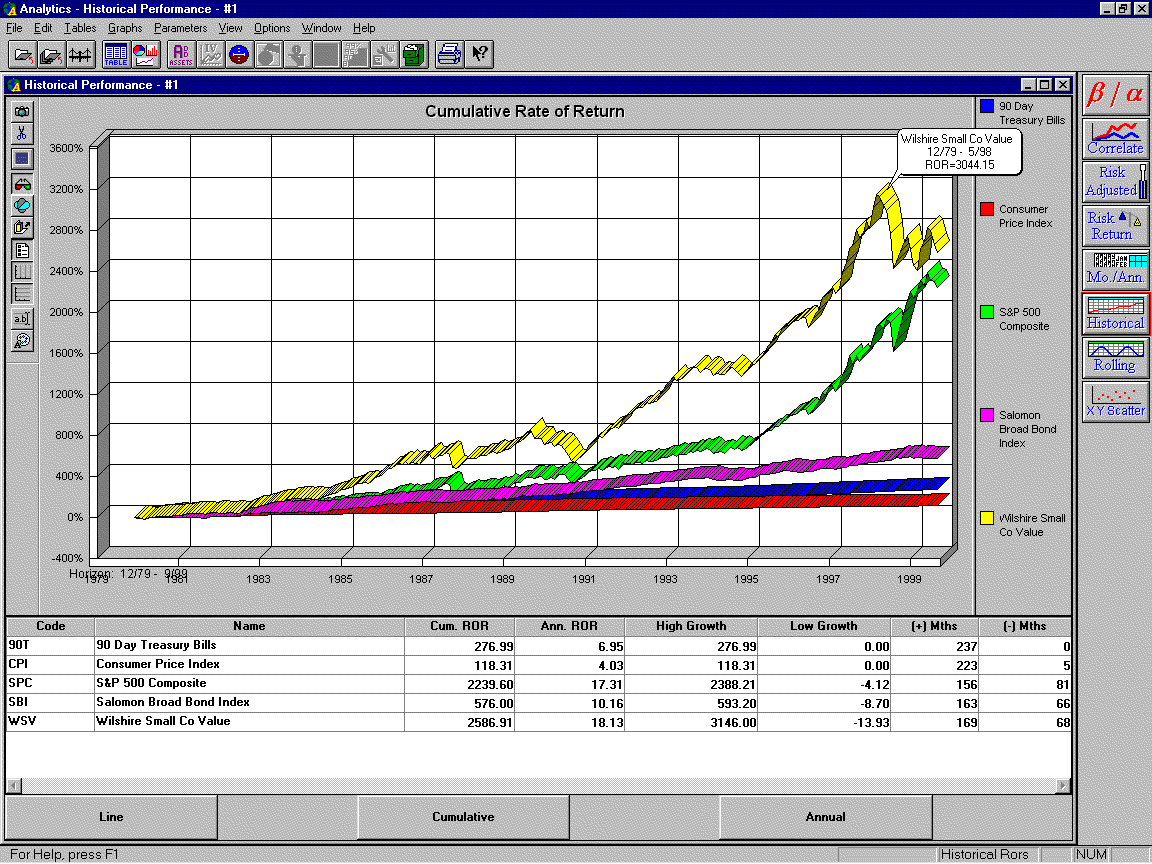The height and width of the screenshot is (864, 1152).
Task: Click the green S&P 500 Composite swatch
Action: pos(987,312)
